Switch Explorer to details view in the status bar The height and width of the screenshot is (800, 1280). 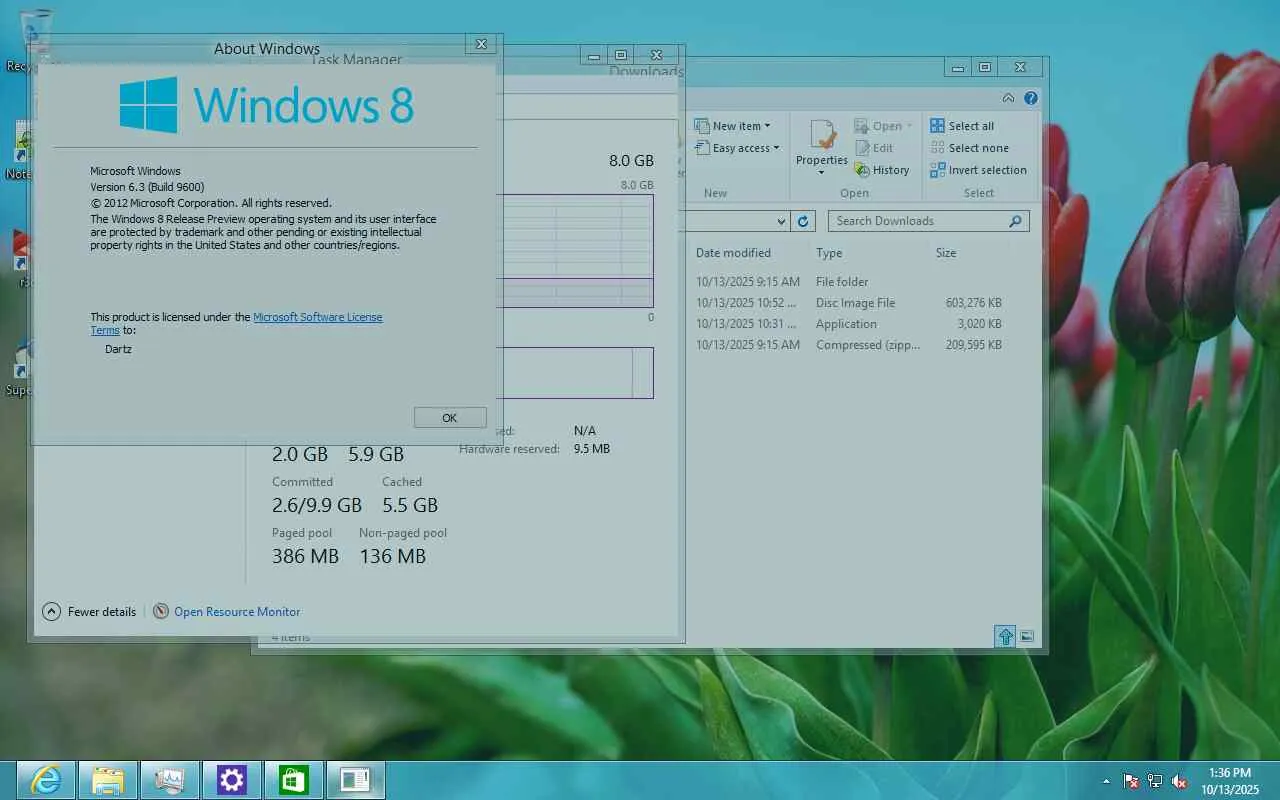pos(1005,637)
